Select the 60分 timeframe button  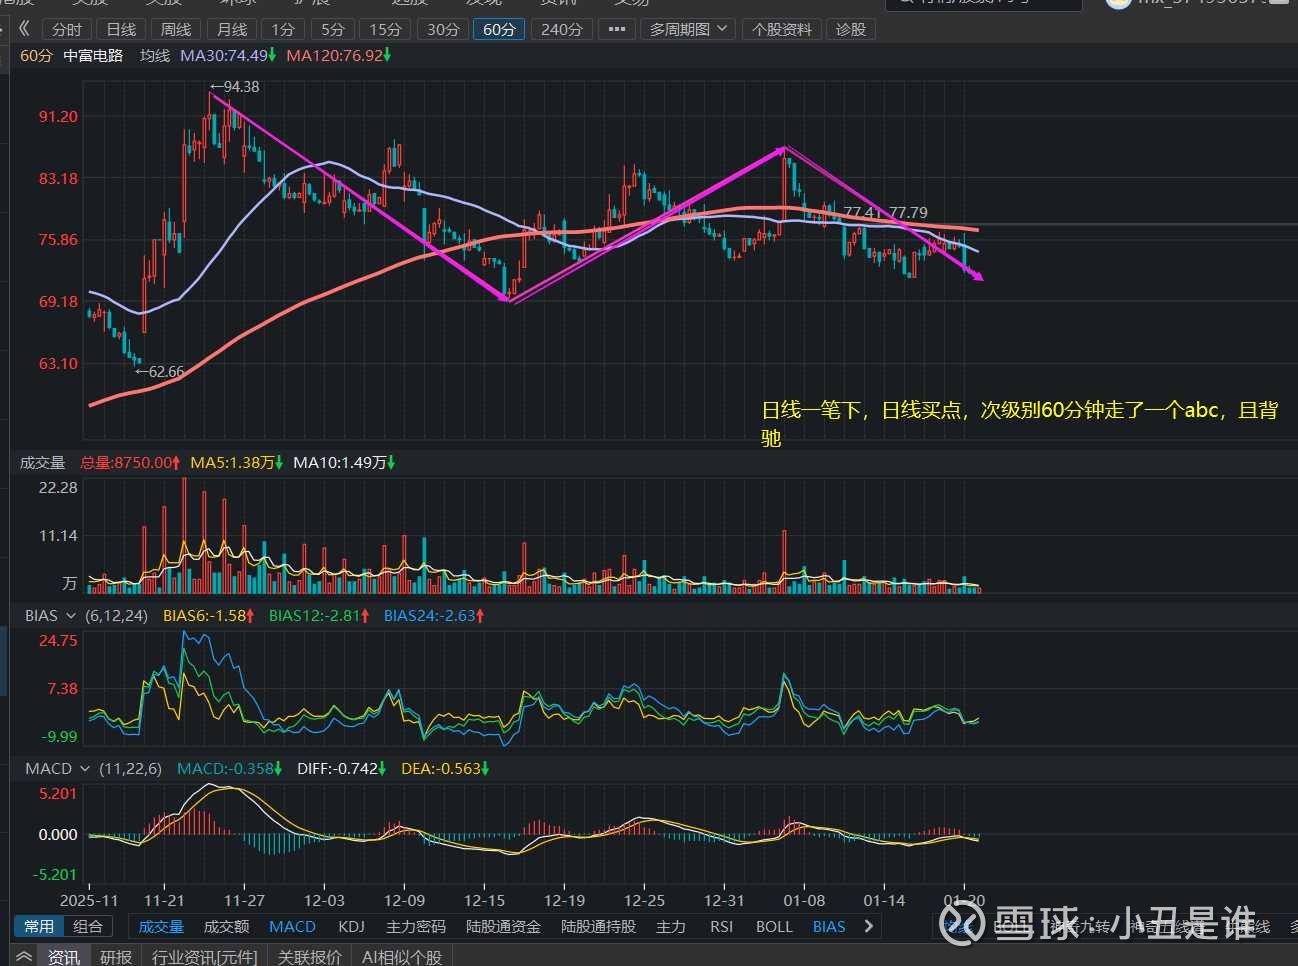[x=499, y=29]
